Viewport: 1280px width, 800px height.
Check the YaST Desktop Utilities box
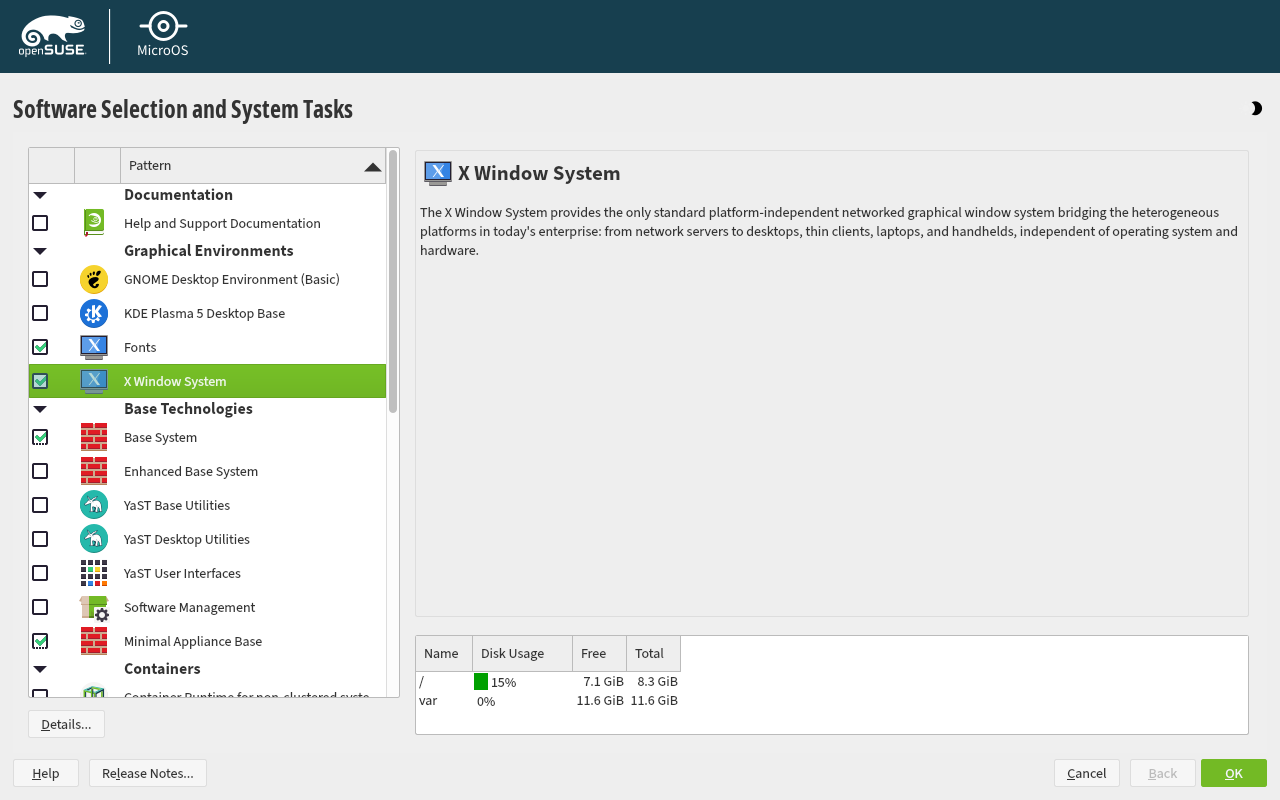coord(40,539)
